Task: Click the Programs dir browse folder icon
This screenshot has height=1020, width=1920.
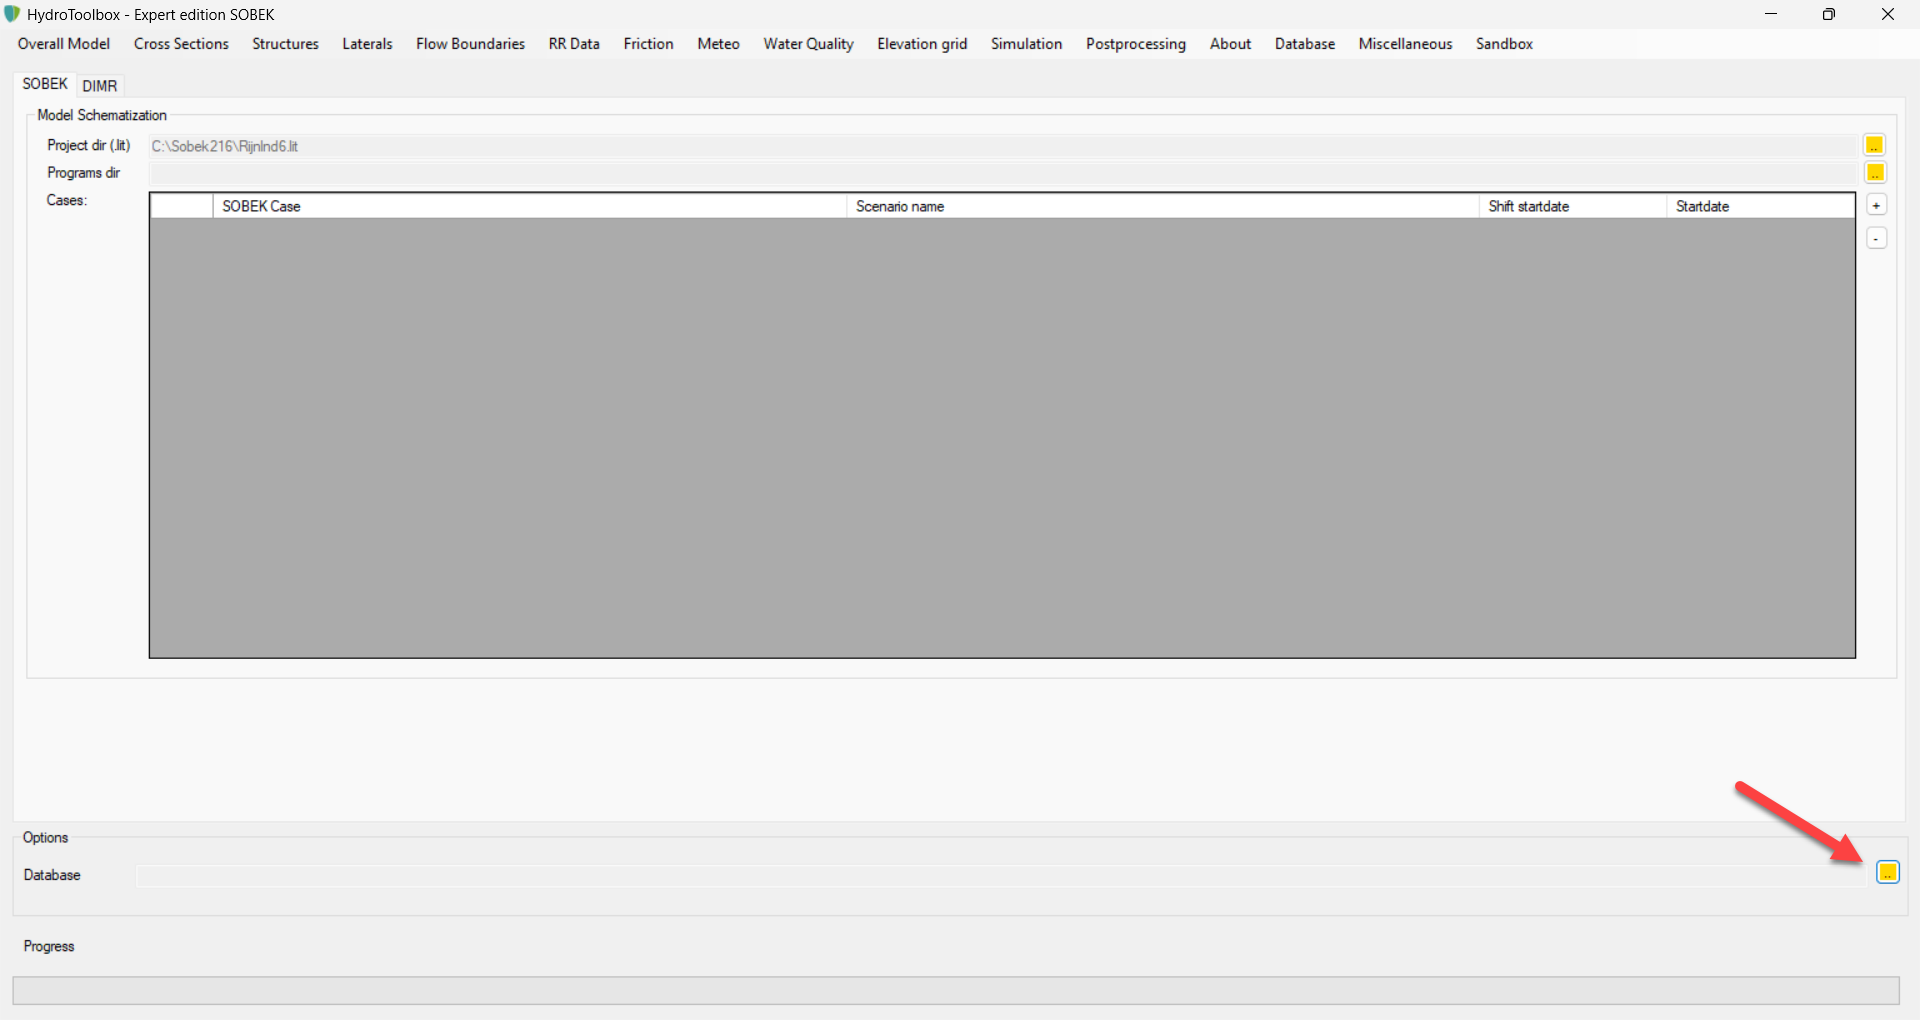Action: point(1874,173)
